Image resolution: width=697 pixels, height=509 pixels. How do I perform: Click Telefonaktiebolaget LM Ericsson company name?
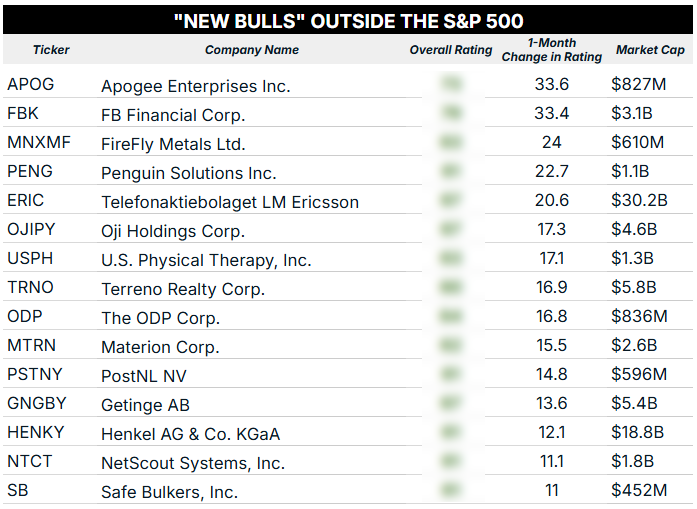click(230, 202)
